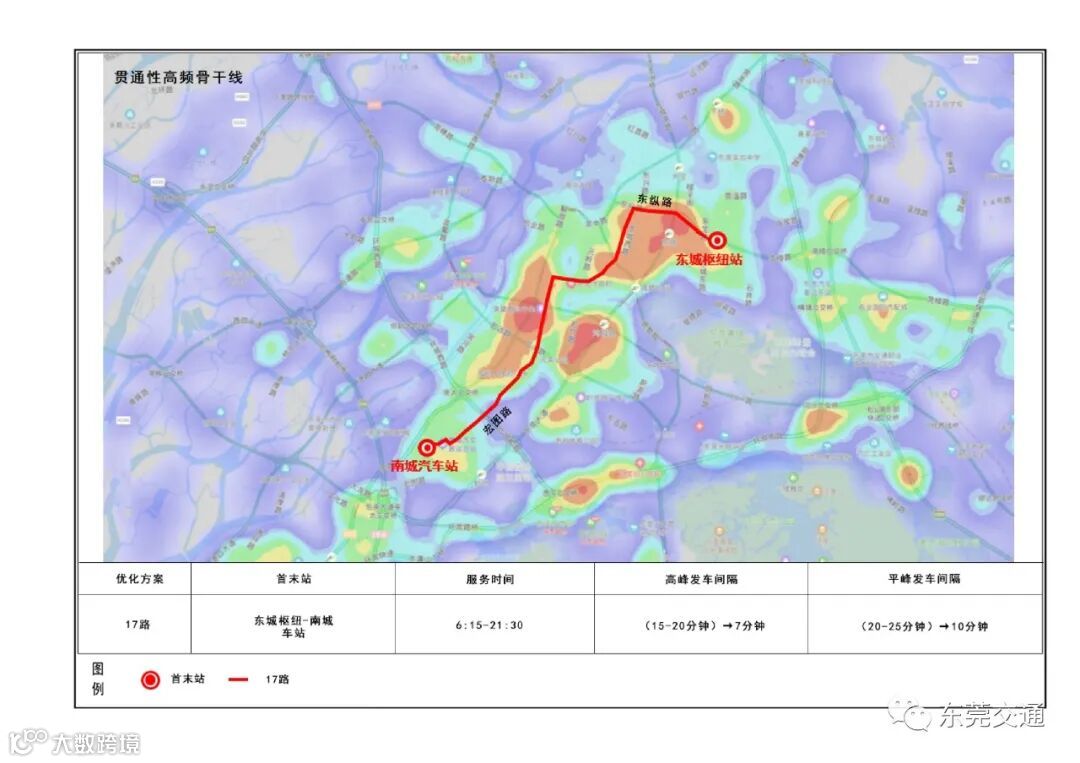Click the 高峰发车间隔 column header
This screenshot has width=1080, height=763.
702,580
